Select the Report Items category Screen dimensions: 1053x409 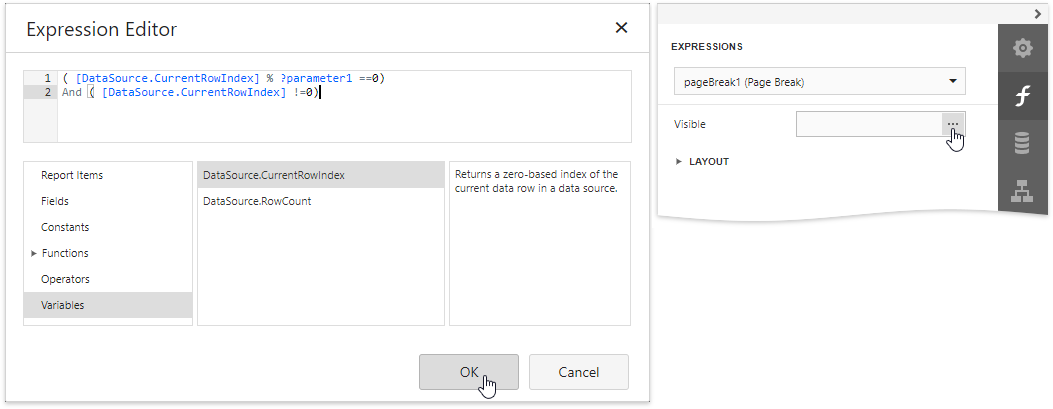tap(72, 176)
